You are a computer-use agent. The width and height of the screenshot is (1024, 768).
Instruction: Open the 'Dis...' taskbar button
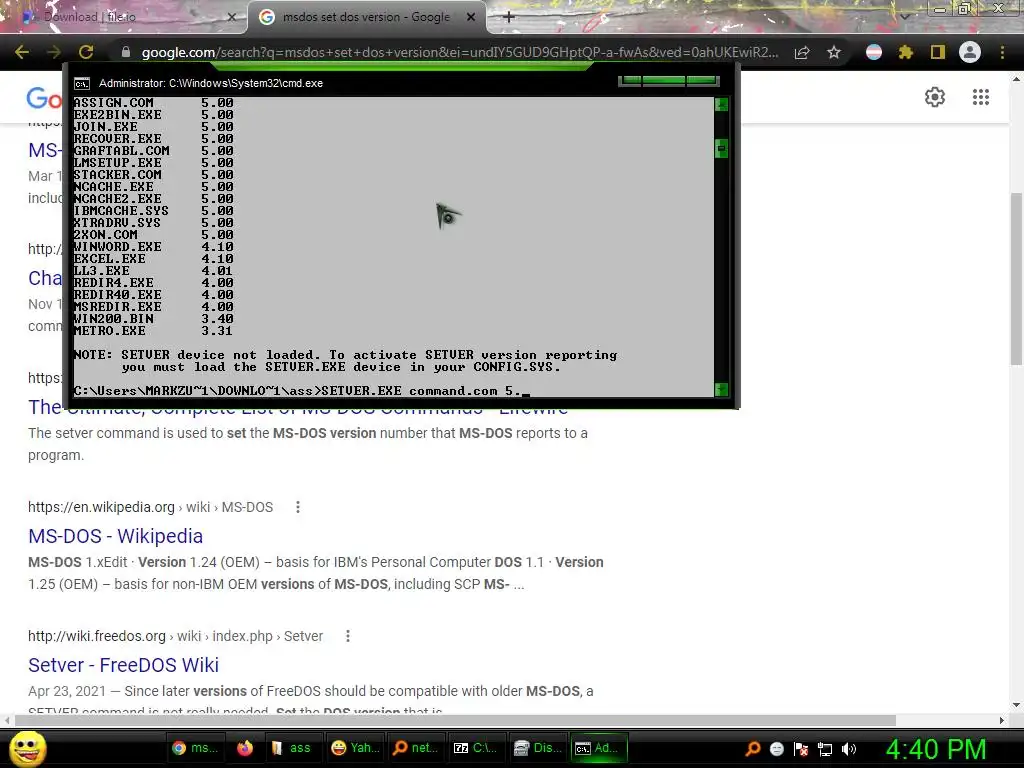(x=537, y=748)
